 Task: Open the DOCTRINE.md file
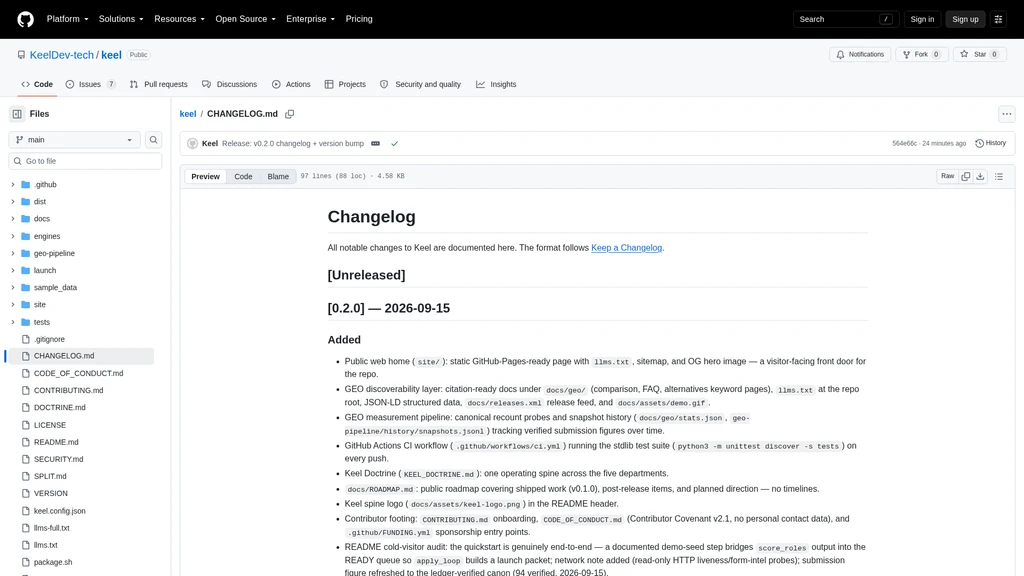click(59, 408)
